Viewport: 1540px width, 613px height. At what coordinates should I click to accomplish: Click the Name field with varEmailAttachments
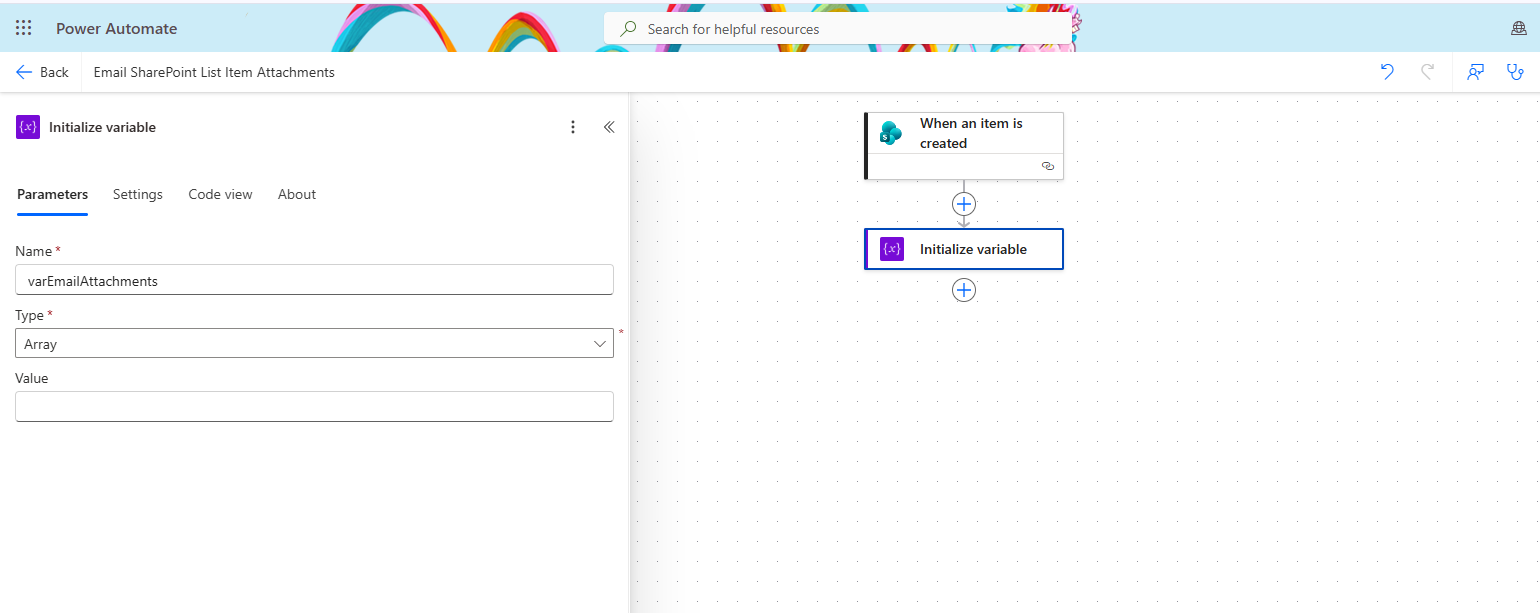(314, 280)
